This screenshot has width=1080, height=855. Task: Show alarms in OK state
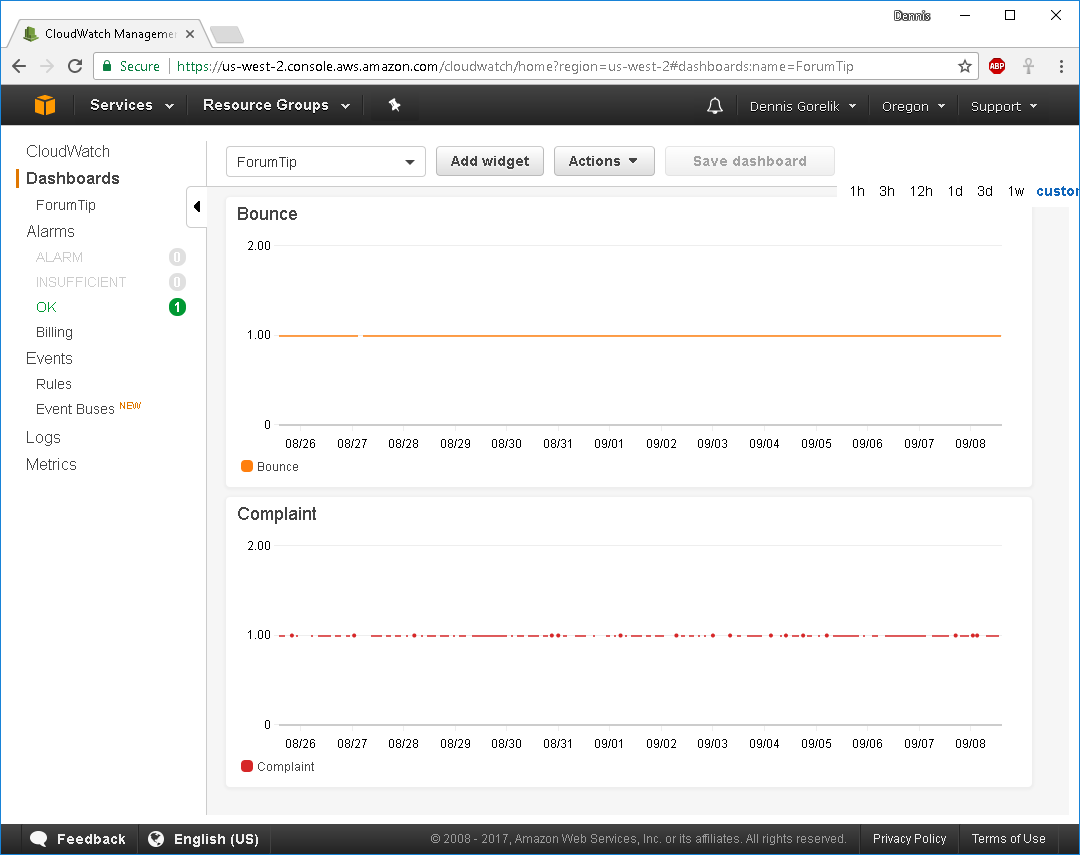46,307
